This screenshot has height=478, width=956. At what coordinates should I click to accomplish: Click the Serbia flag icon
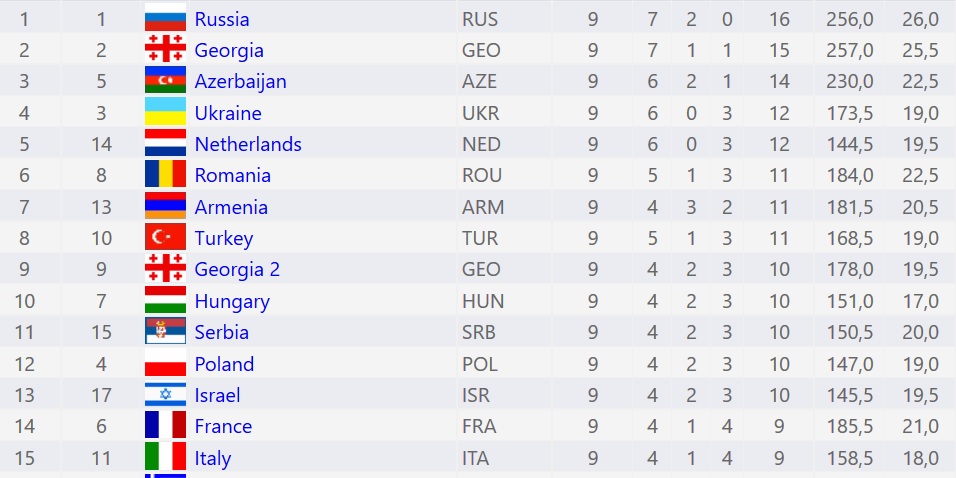pos(165,330)
